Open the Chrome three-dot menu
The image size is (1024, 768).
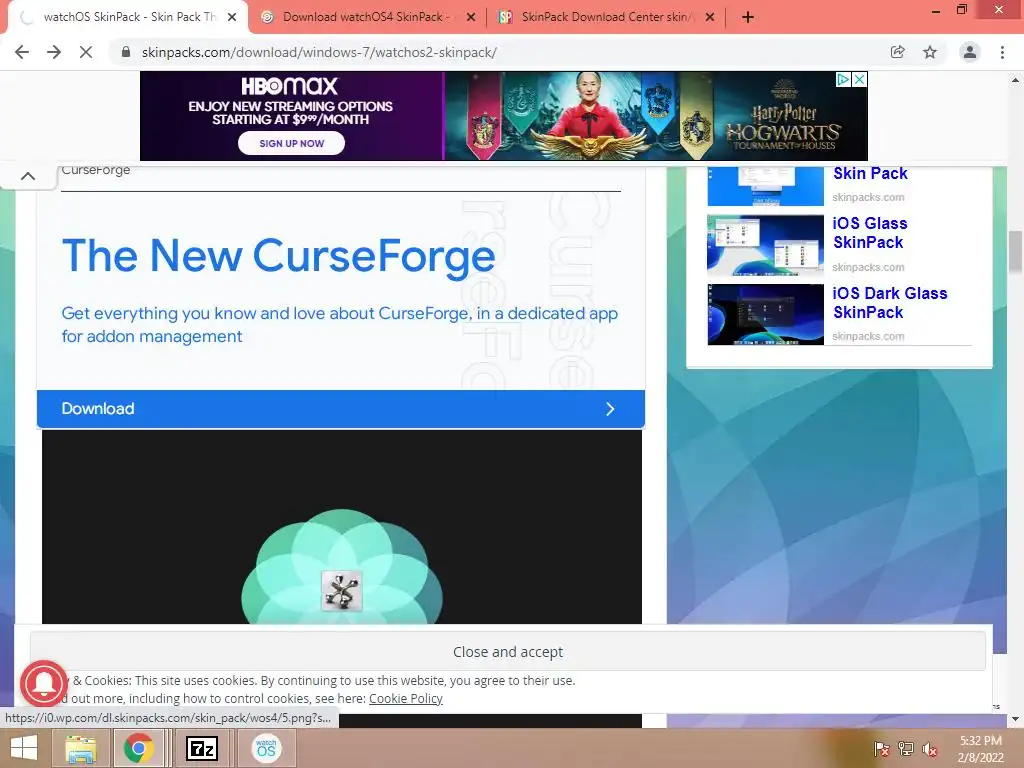click(x=1002, y=52)
